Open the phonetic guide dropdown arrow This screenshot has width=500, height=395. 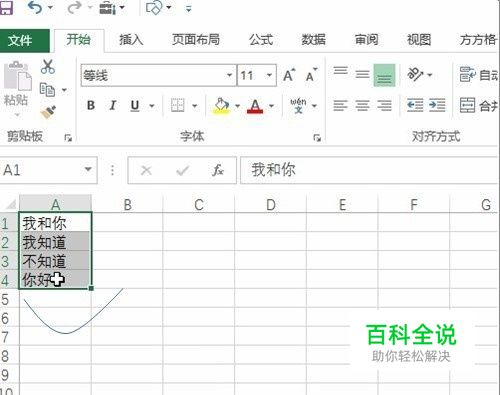314,106
